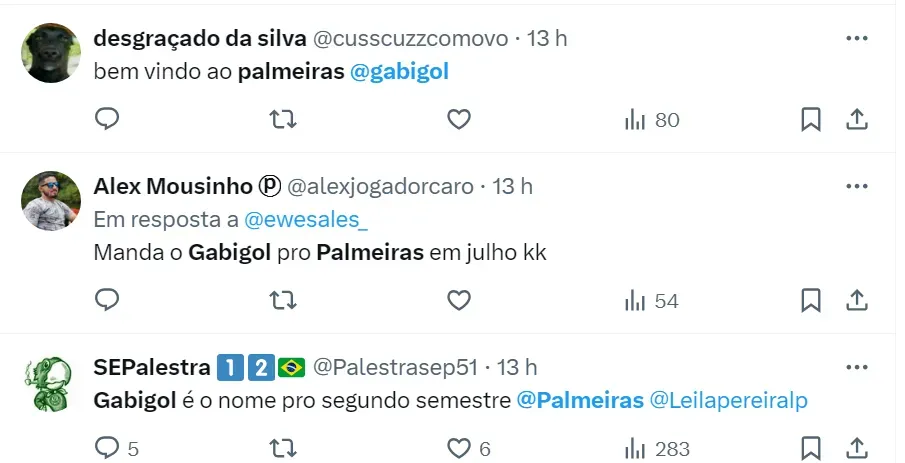Screen dimensions: 905x463
Task: Open the @ewesales_ reply link
Action: (306, 220)
